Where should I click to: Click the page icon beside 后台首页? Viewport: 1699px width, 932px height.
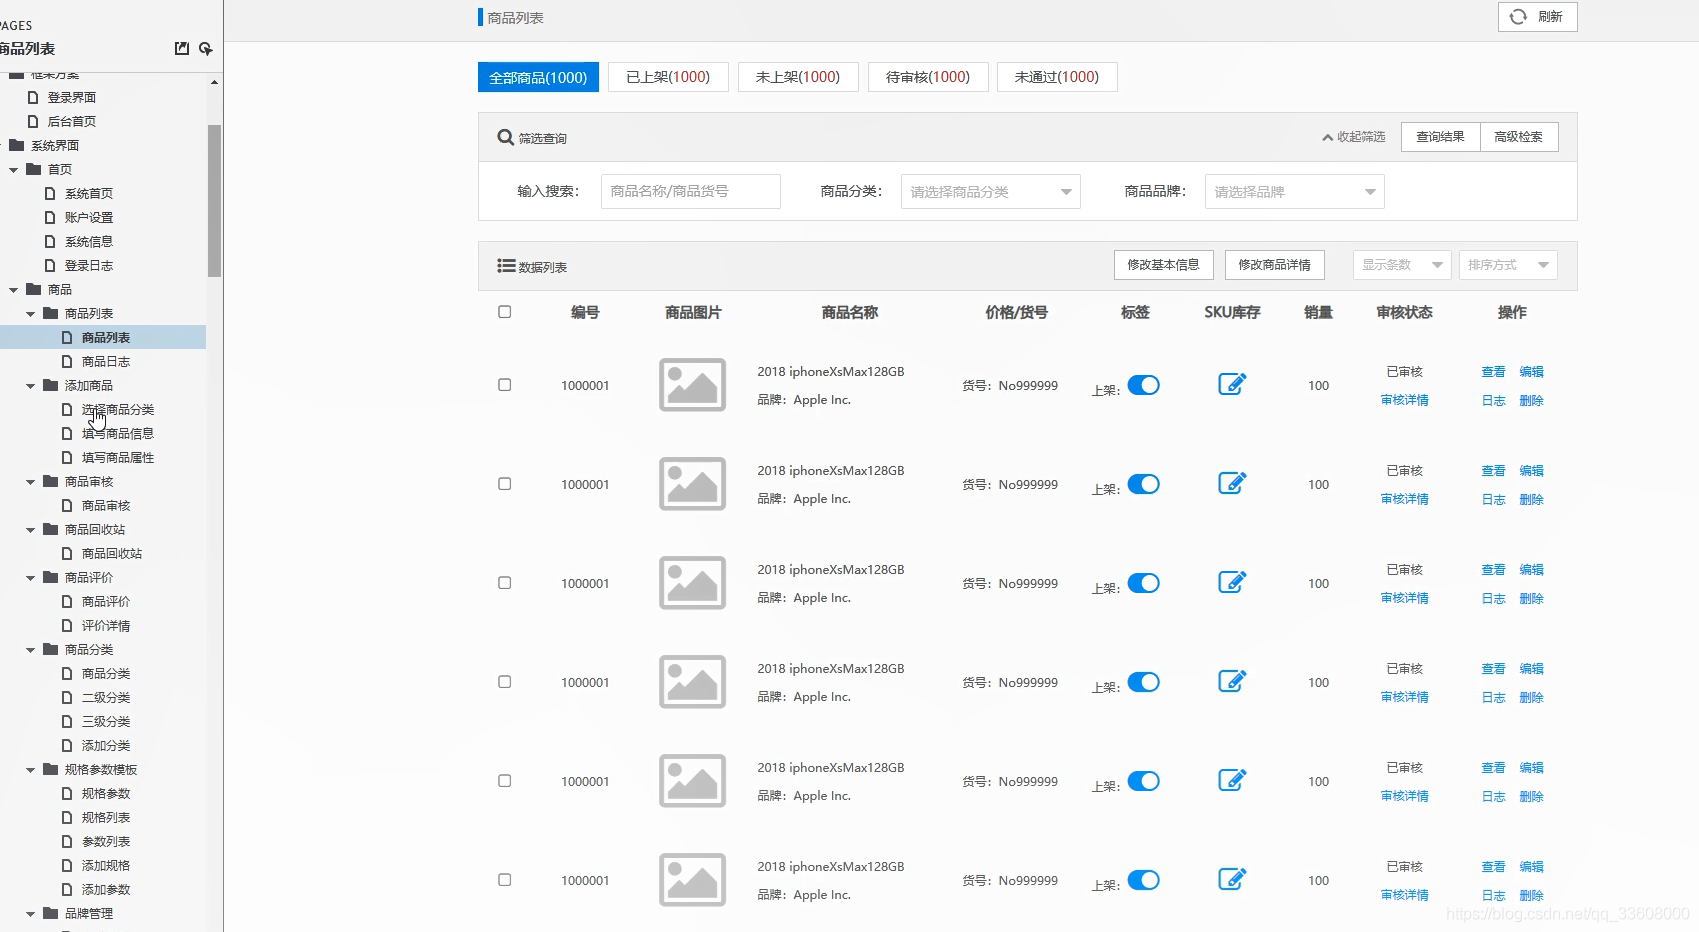pyautogui.click(x=33, y=121)
